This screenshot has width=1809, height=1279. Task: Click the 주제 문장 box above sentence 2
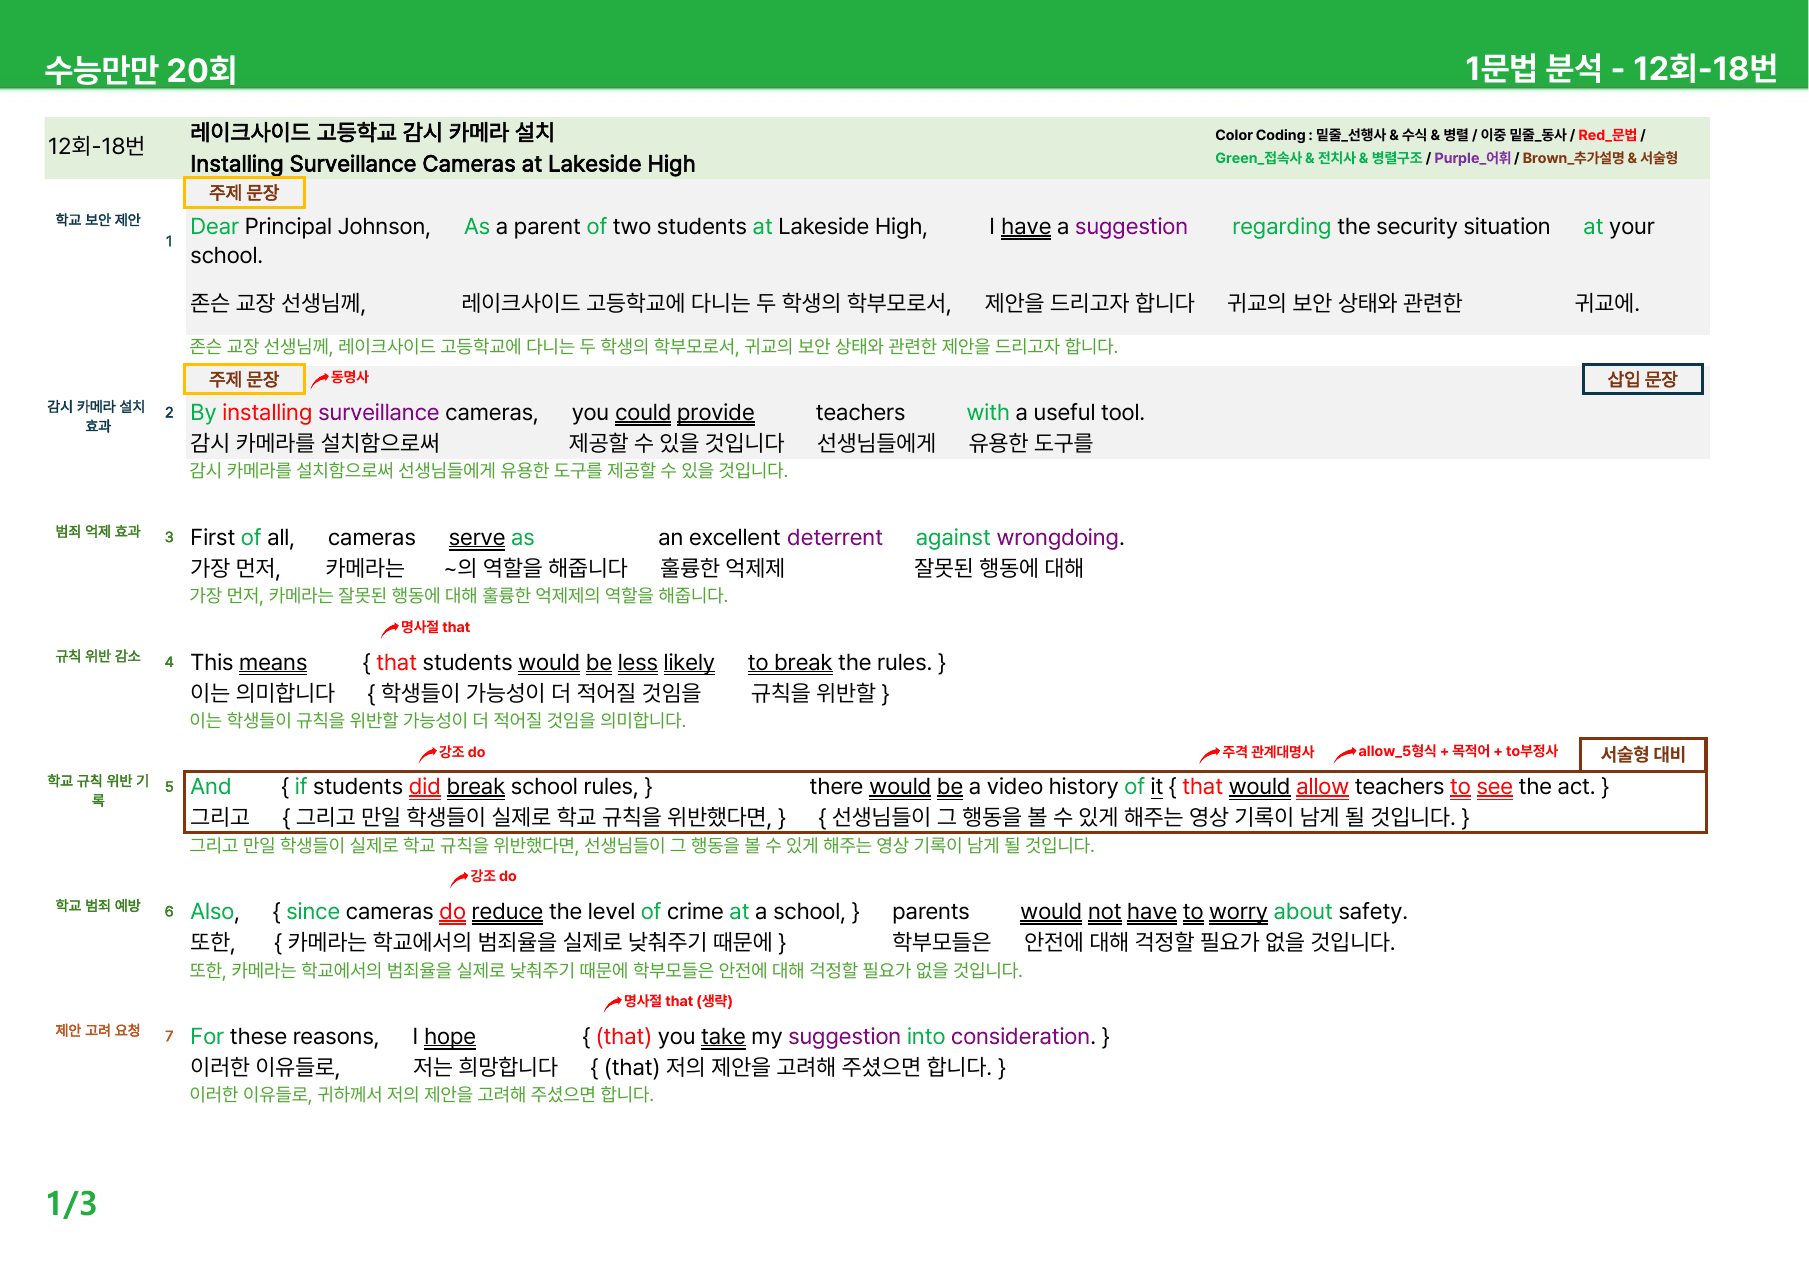click(244, 379)
